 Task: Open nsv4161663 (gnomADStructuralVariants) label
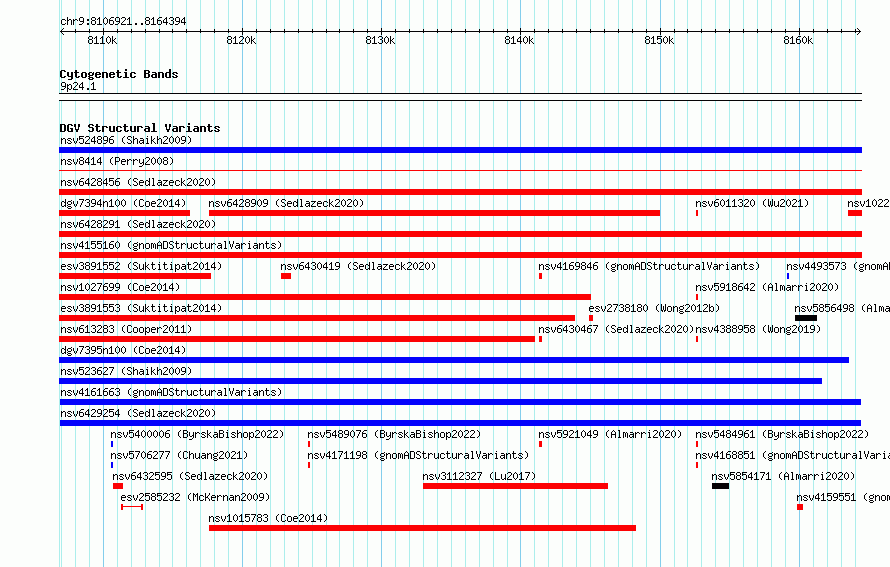tap(171, 392)
